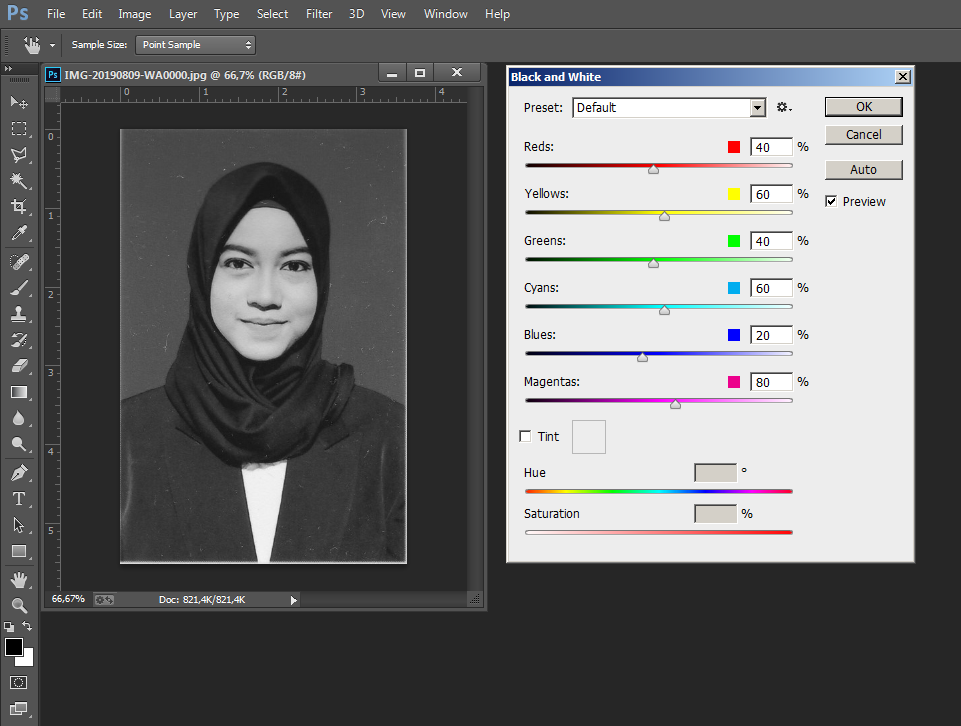Open the Sample Size dropdown

click(x=195, y=45)
